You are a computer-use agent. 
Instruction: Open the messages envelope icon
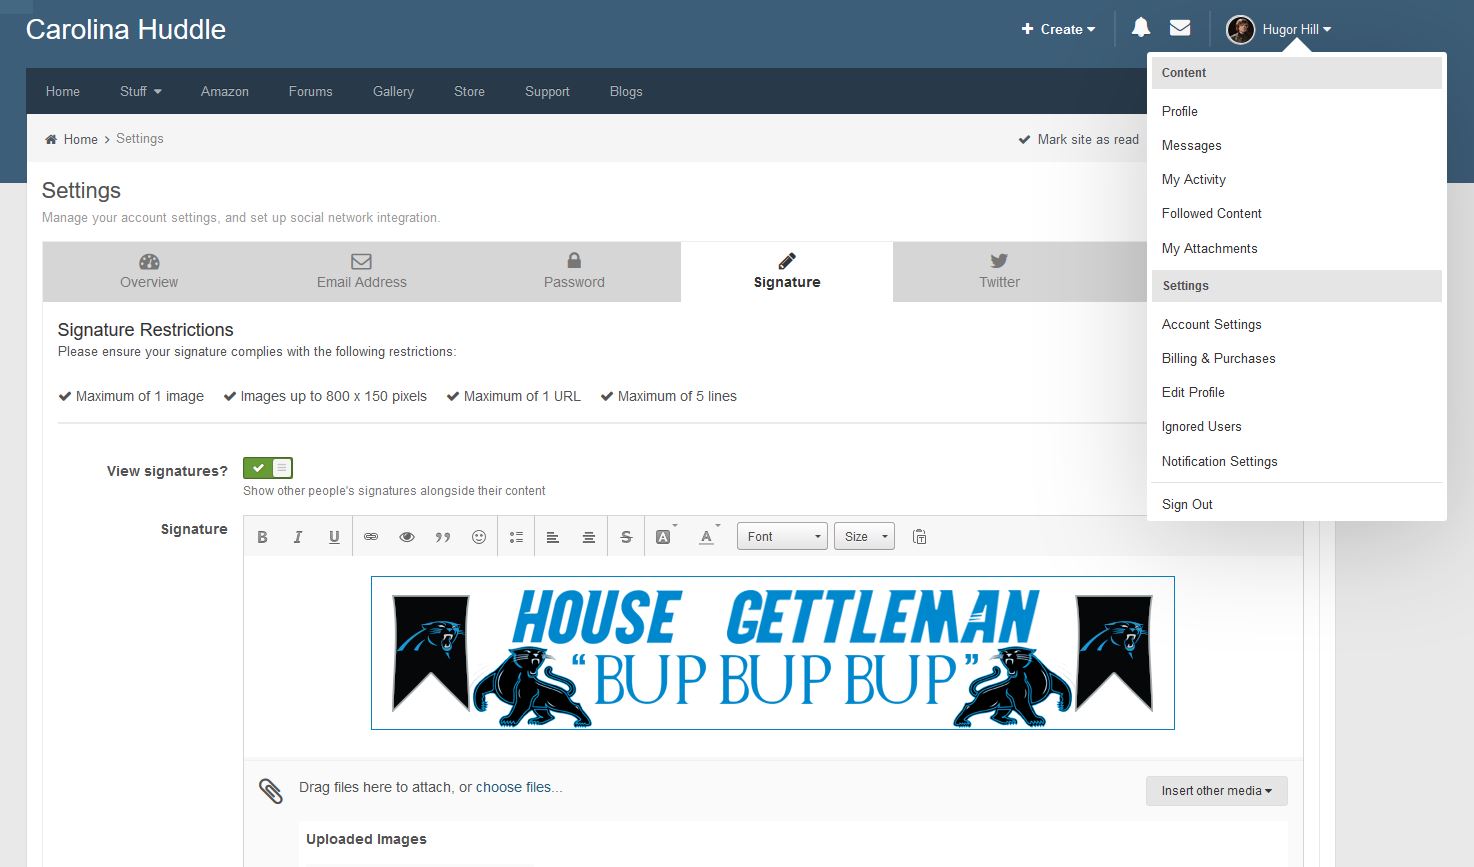tap(1180, 28)
